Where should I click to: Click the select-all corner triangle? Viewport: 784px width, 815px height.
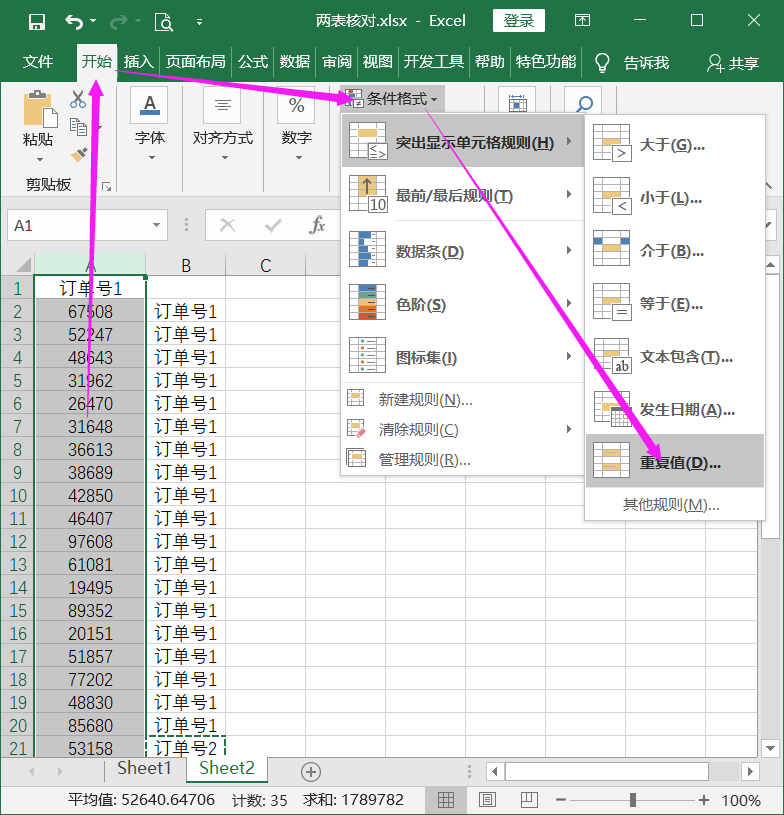pos(22,266)
